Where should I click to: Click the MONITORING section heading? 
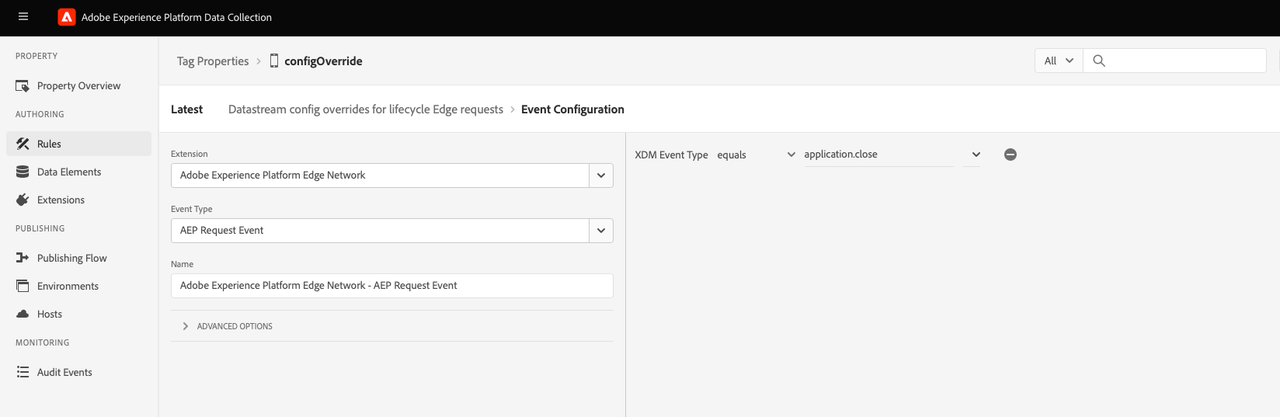point(42,342)
